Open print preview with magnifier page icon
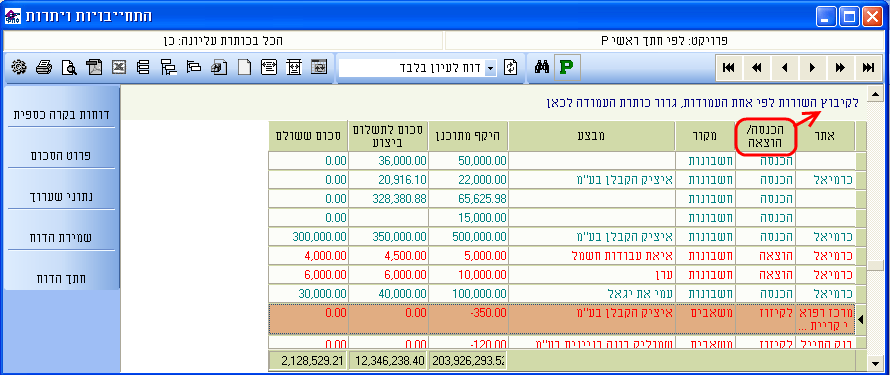Viewport: 890px width, 375px height. tap(69, 67)
